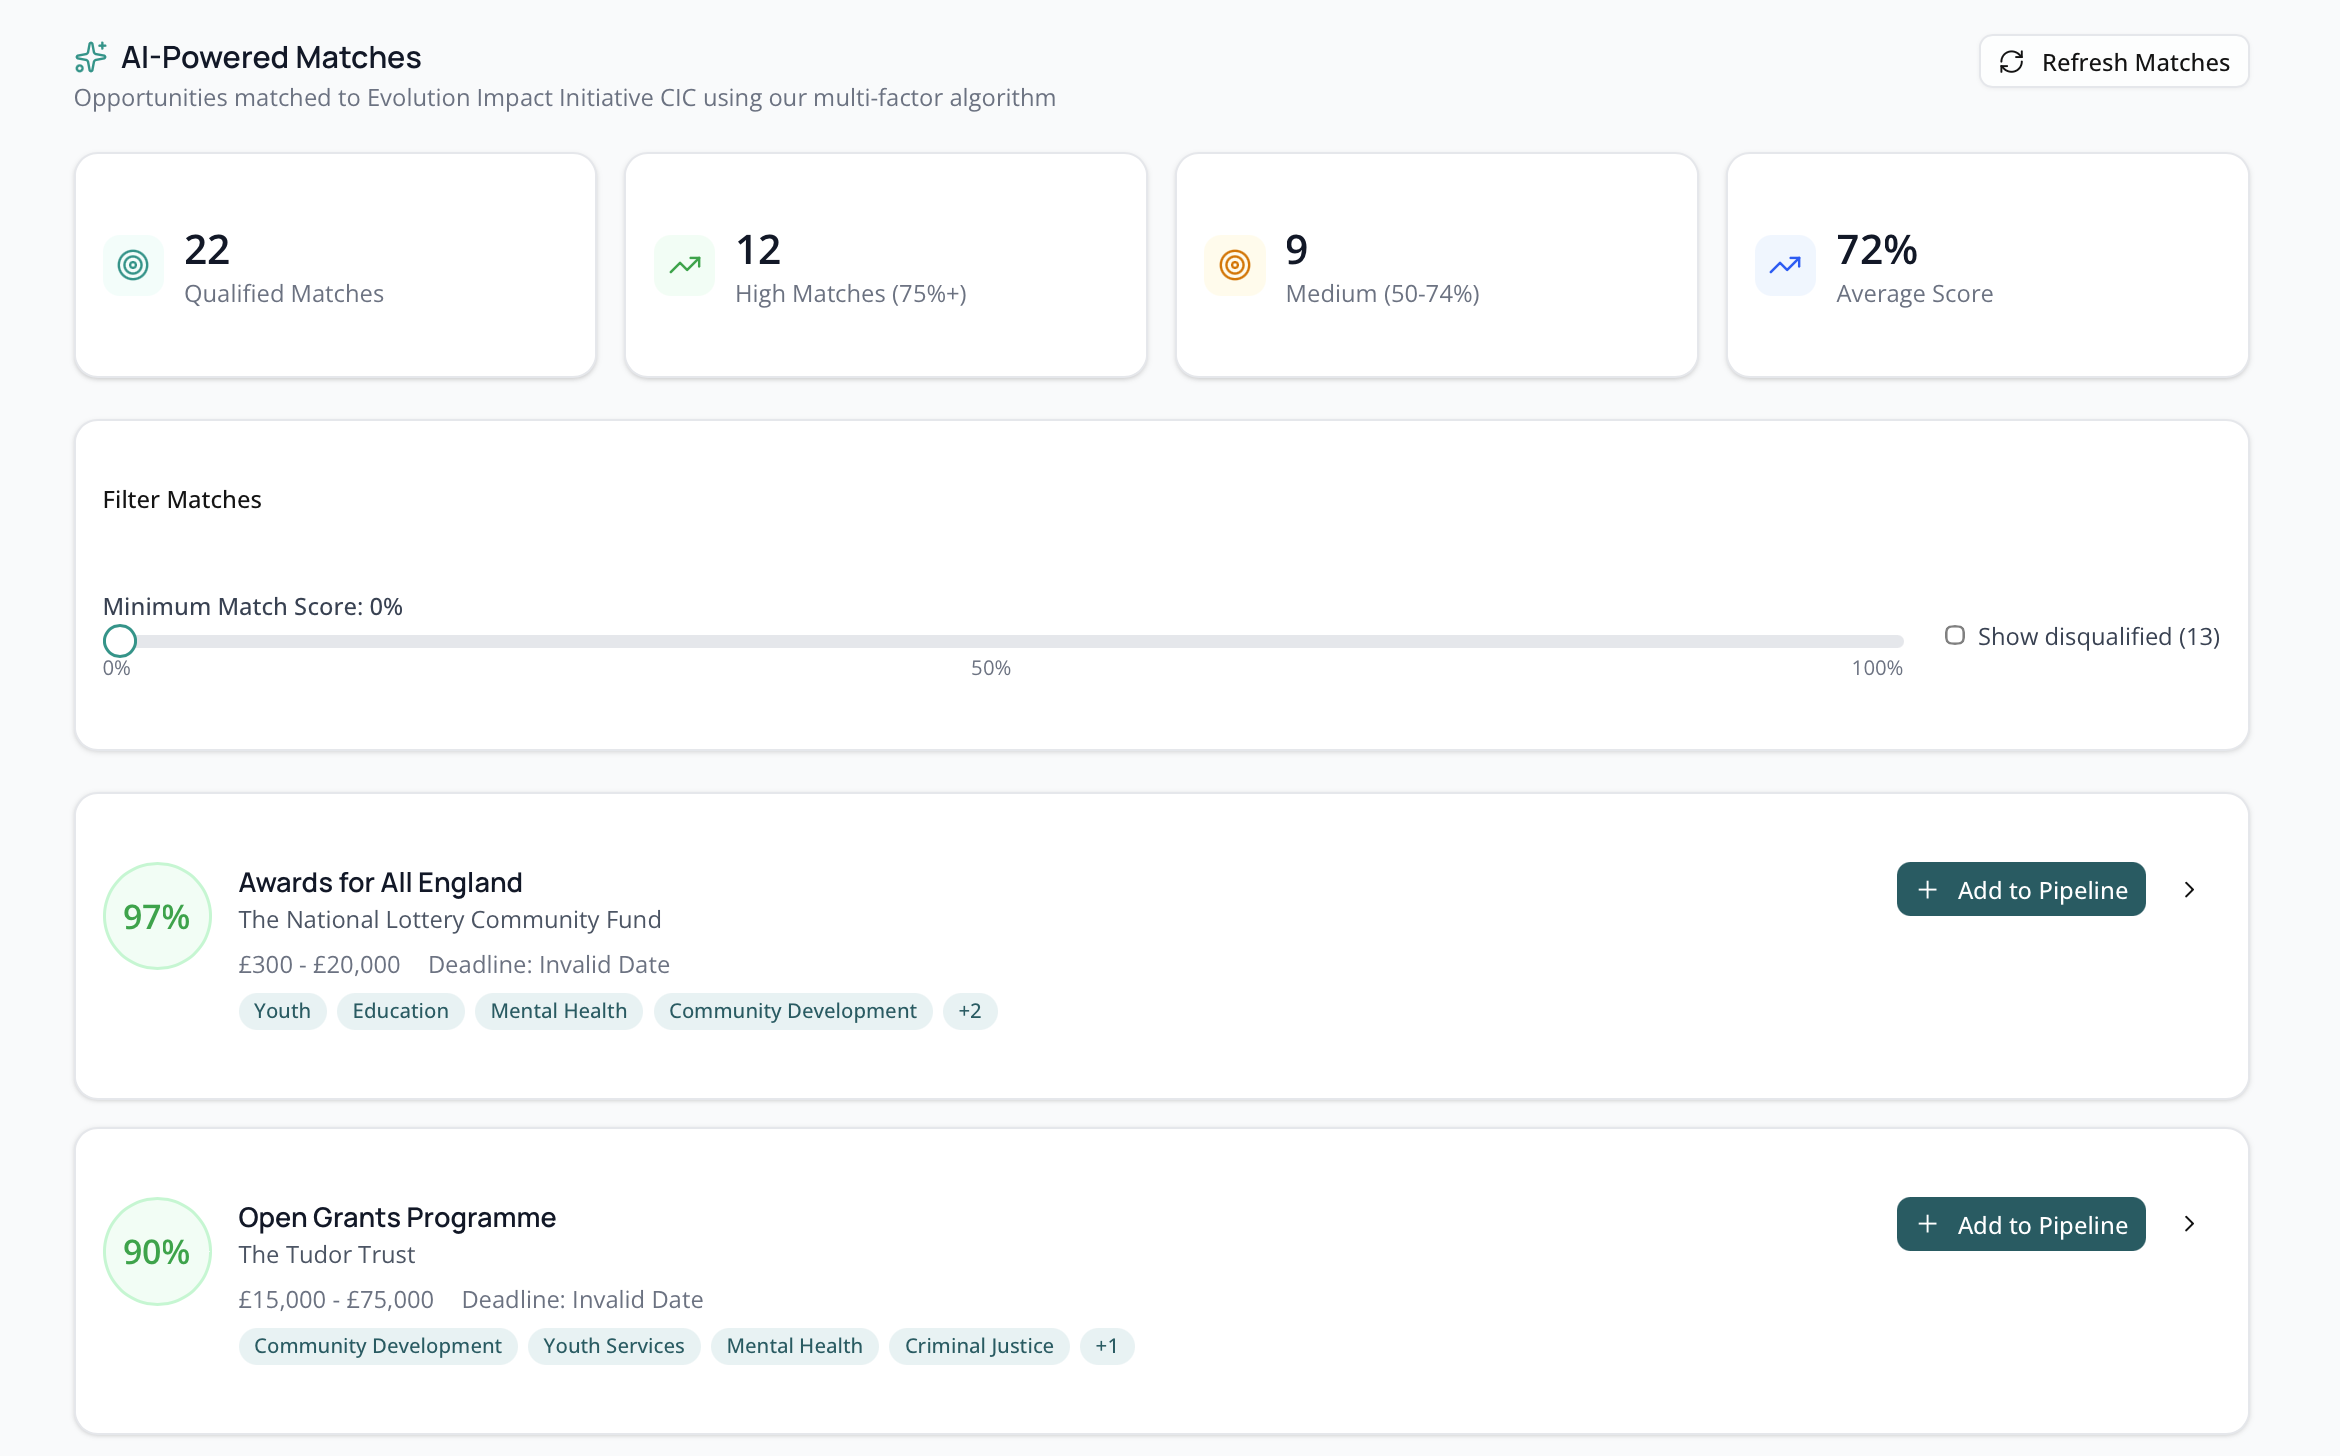This screenshot has width=2340, height=1456.
Task: Click the green trending-up High Matches icon
Action: pos(684,265)
